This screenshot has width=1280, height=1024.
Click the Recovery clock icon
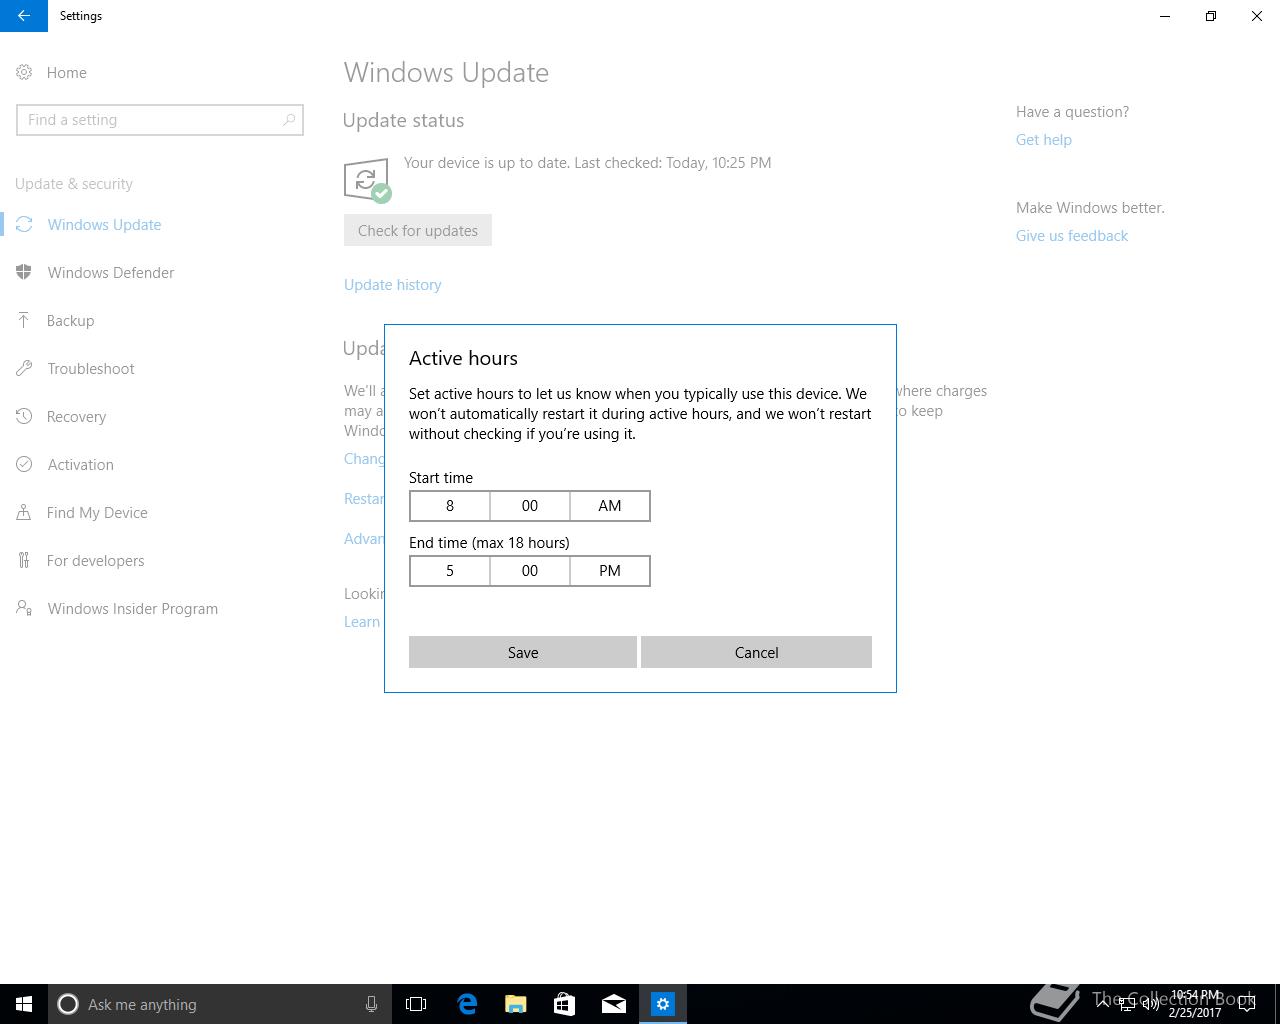pyautogui.click(x=24, y=416)
